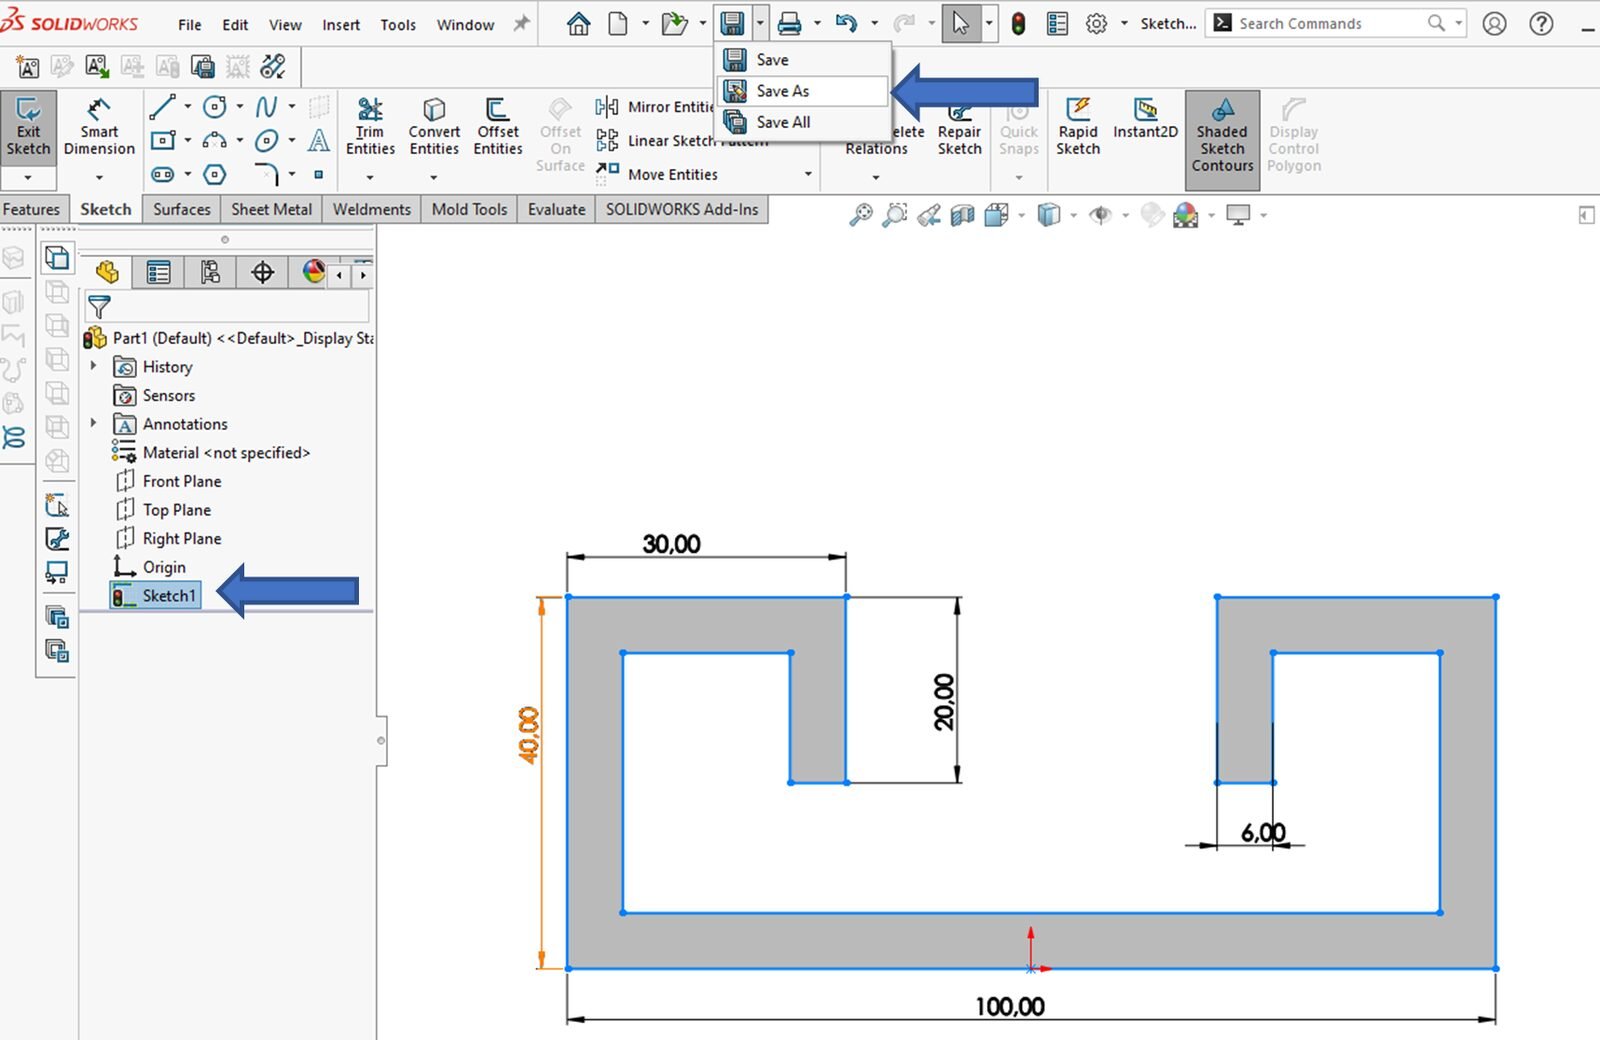Viewport: 1600px width, 1040px height.
Task: Open the Move Entities dropdown arrow
Action: [808, 174]
